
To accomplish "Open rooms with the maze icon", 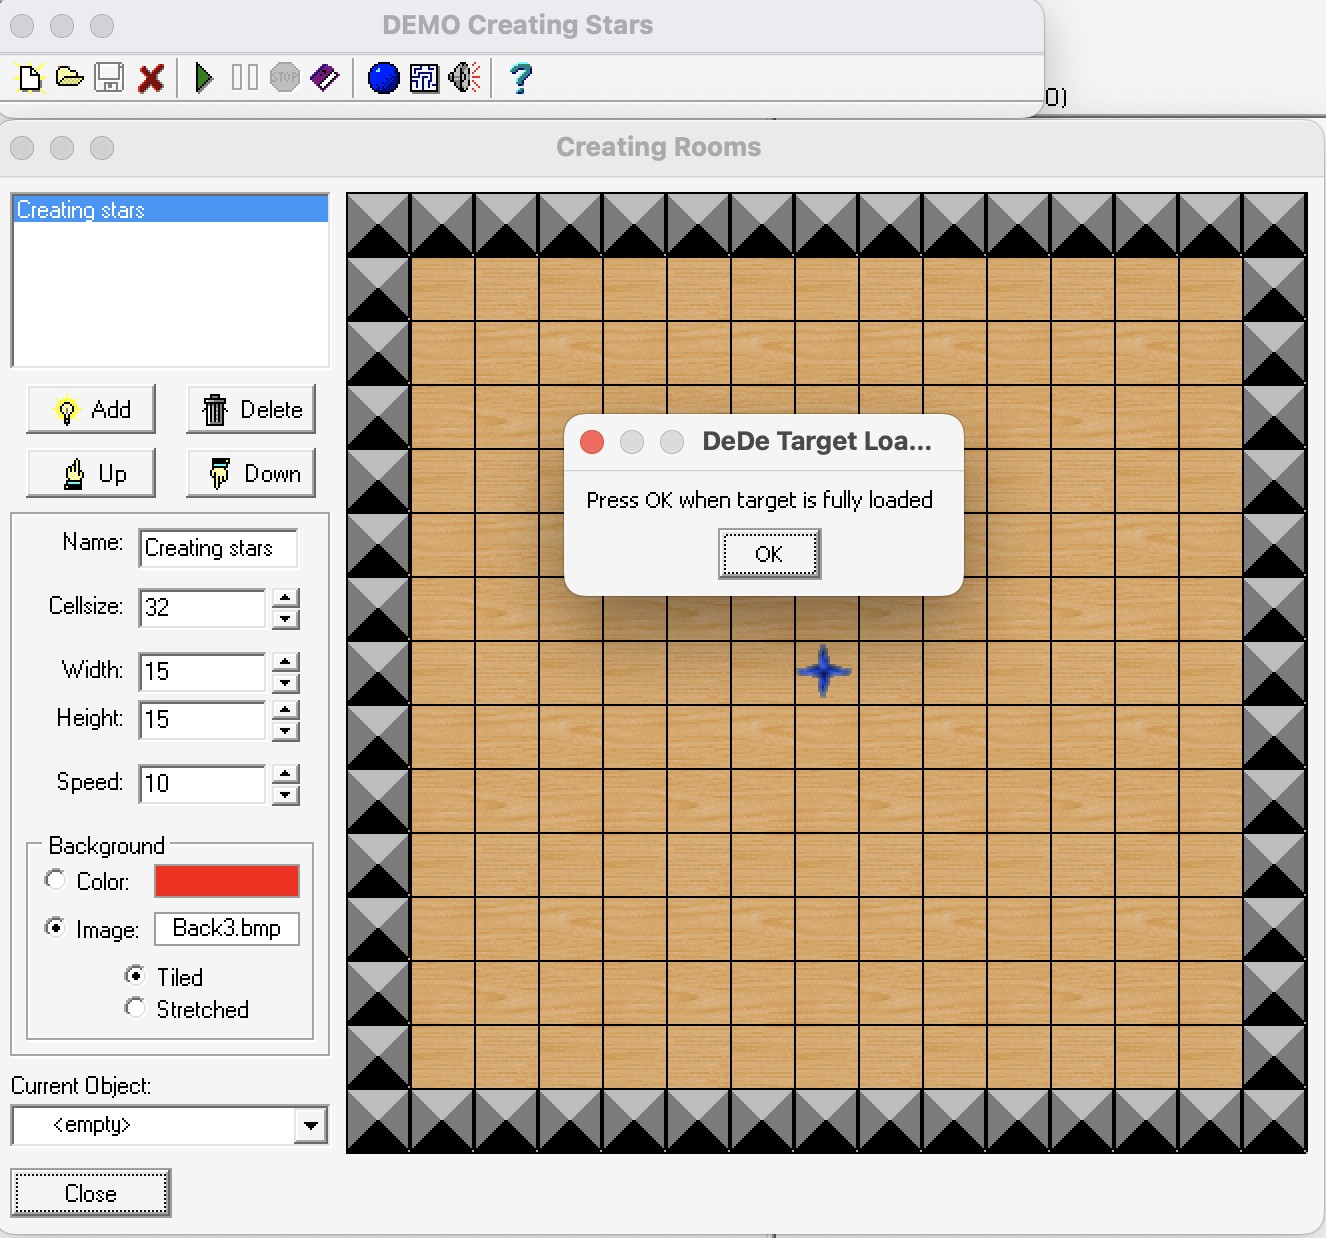I will [424, 77].
